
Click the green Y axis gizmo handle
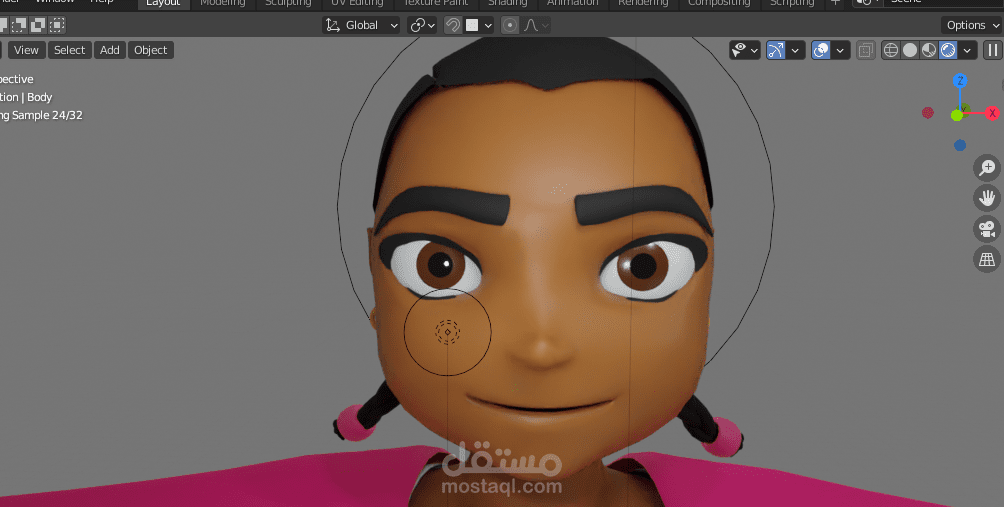pyautogui.click(x=957, y=115)
